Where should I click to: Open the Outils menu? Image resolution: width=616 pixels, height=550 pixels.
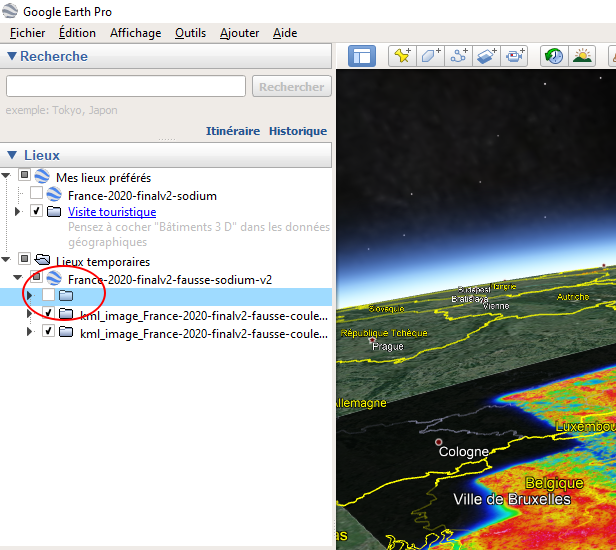coord(191,33)
